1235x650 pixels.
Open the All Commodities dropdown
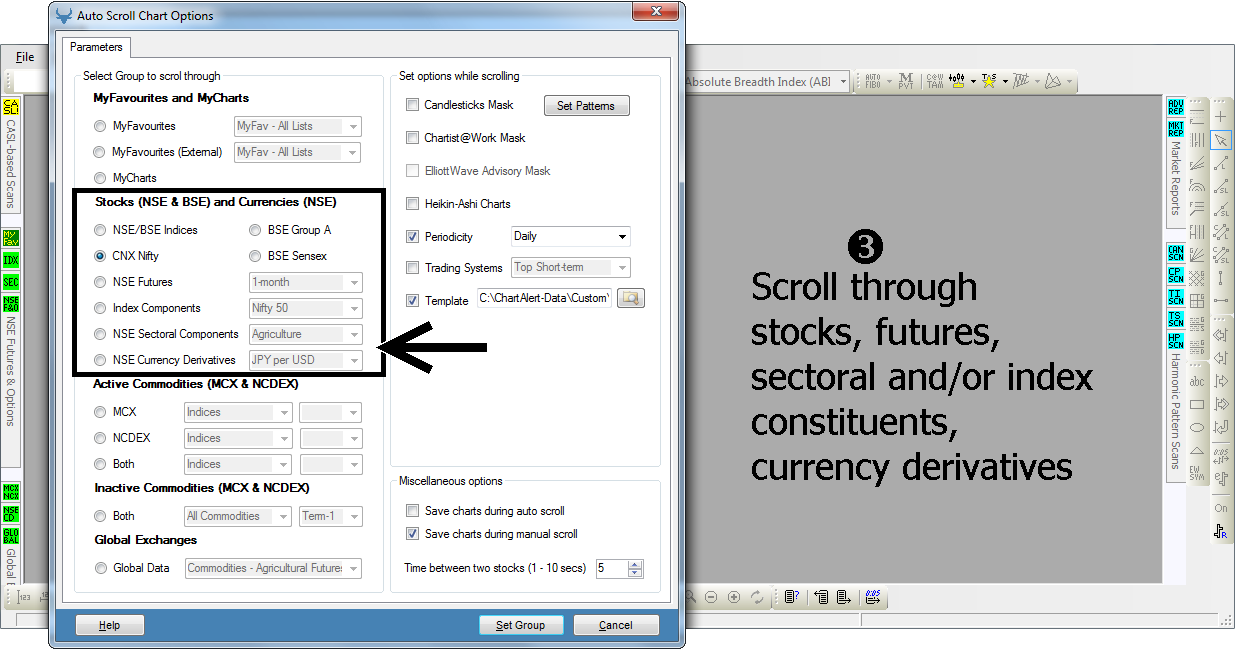tap(238, 516)
